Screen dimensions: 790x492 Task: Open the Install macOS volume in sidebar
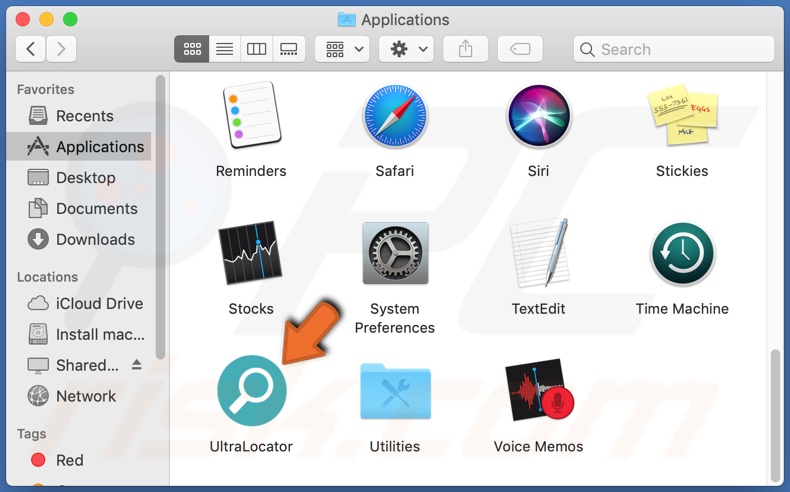coord(79,334)
